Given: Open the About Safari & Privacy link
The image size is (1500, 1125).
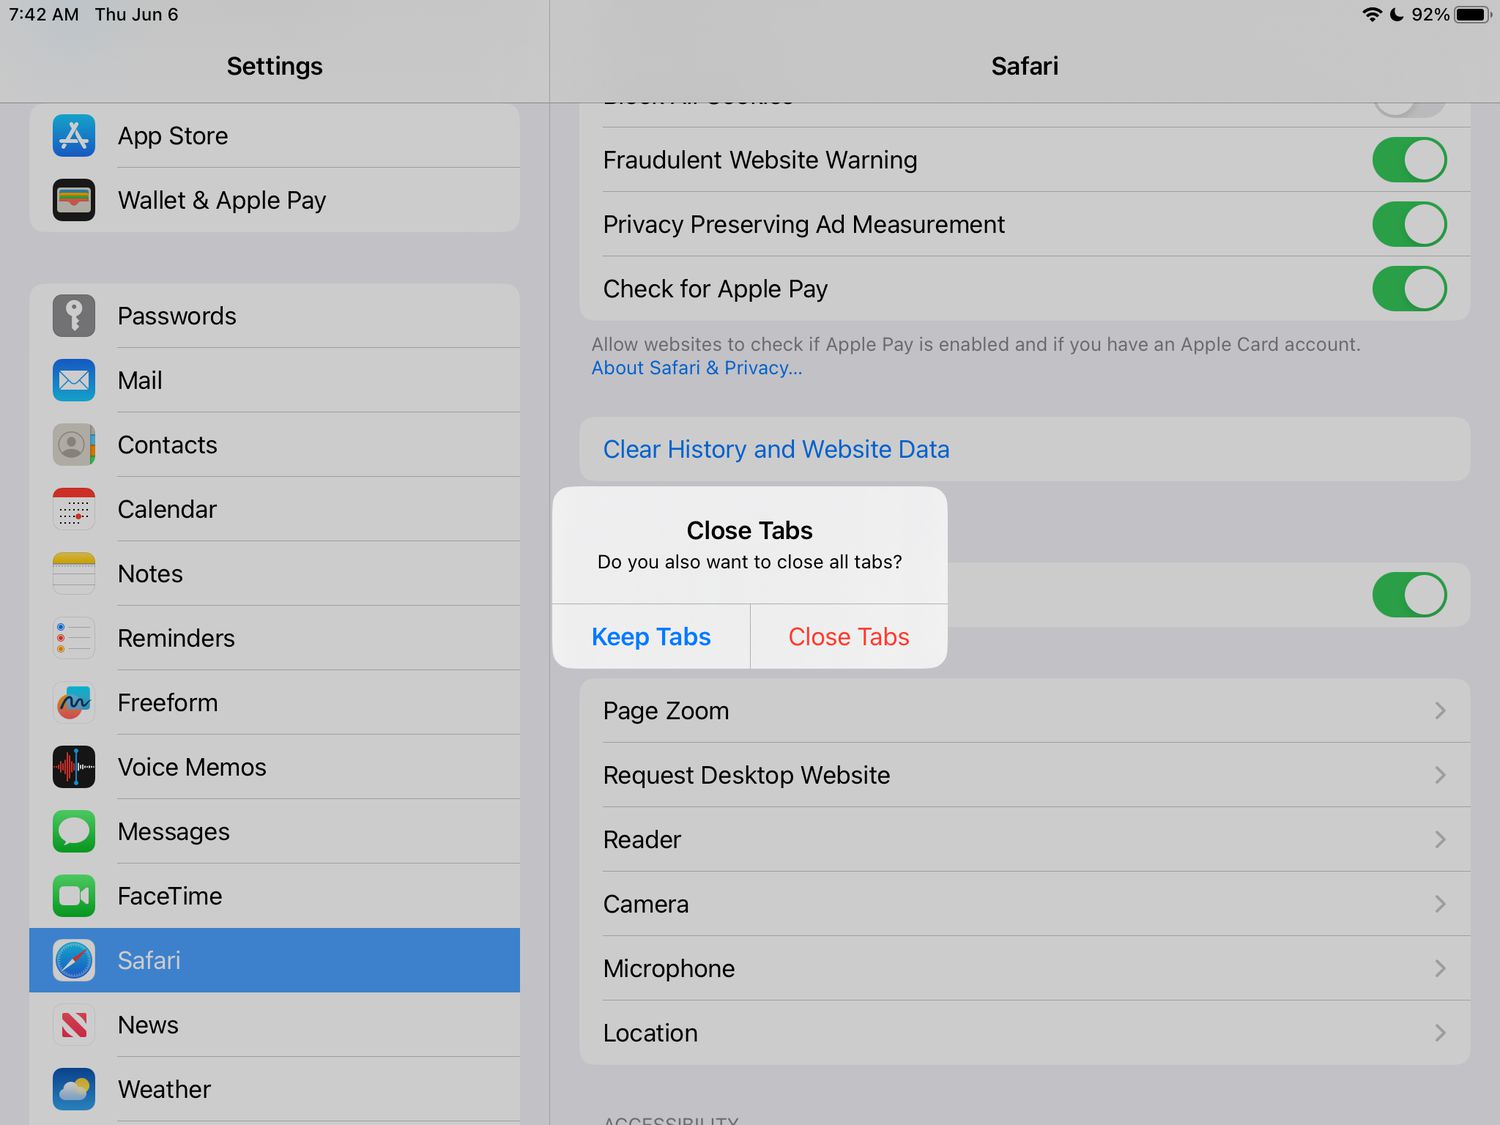Looking at the screenshot, I should point(696,368).
